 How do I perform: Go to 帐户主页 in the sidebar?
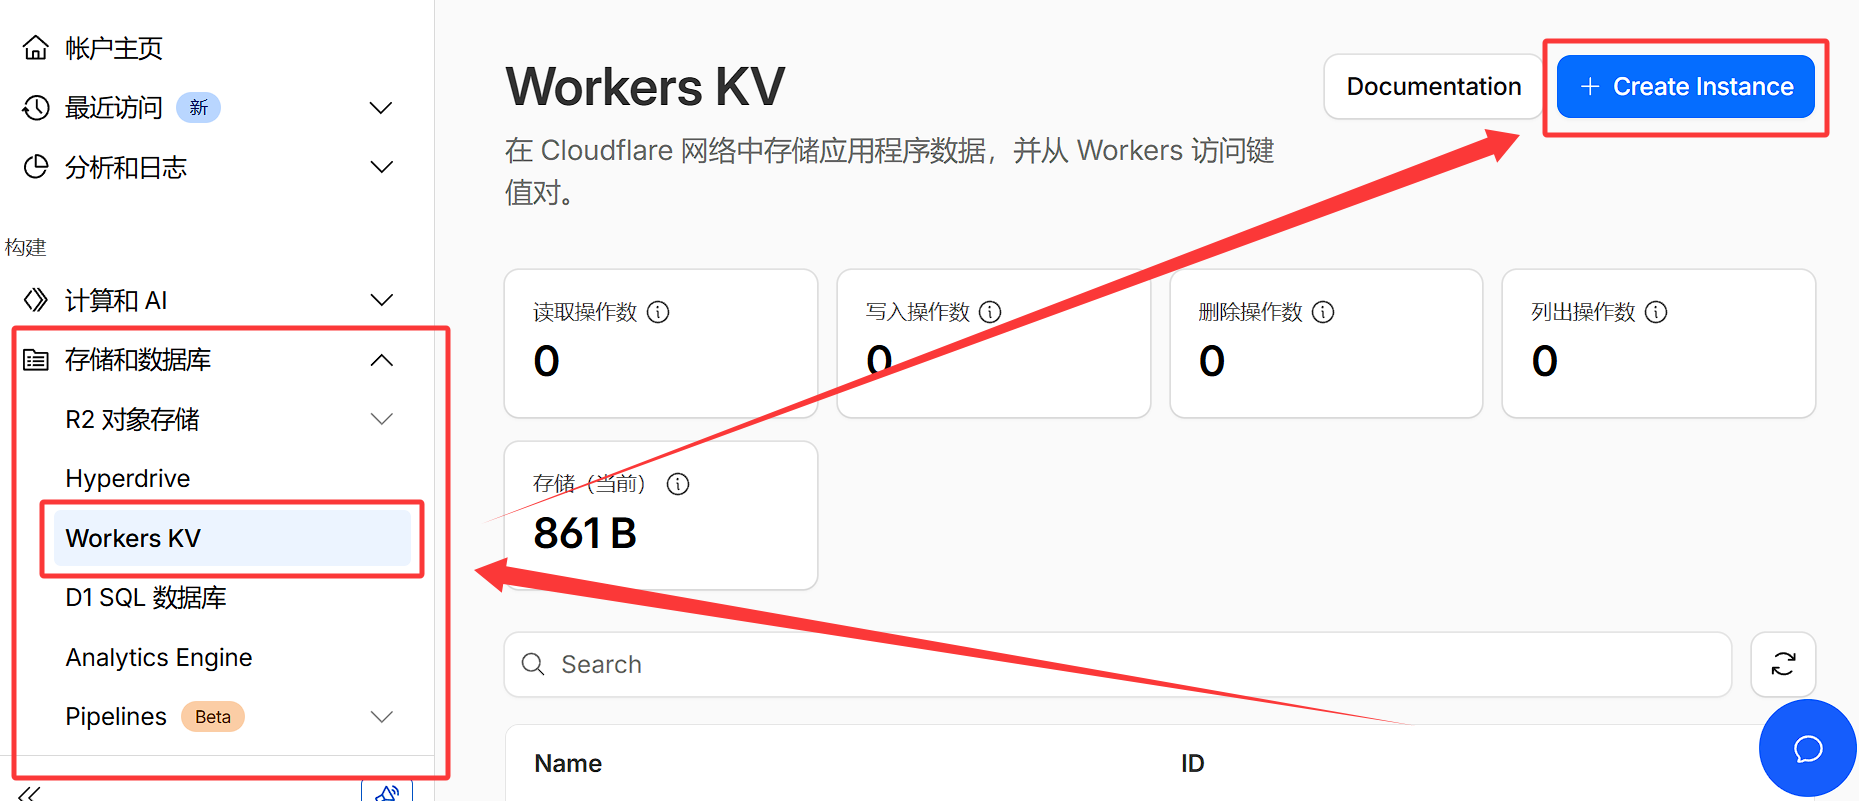(x=113, y=48)
